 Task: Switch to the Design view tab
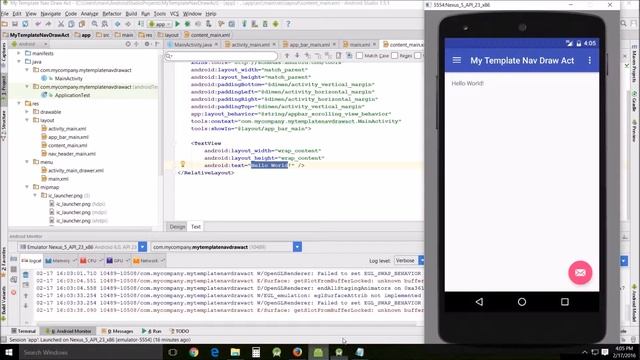177,227
